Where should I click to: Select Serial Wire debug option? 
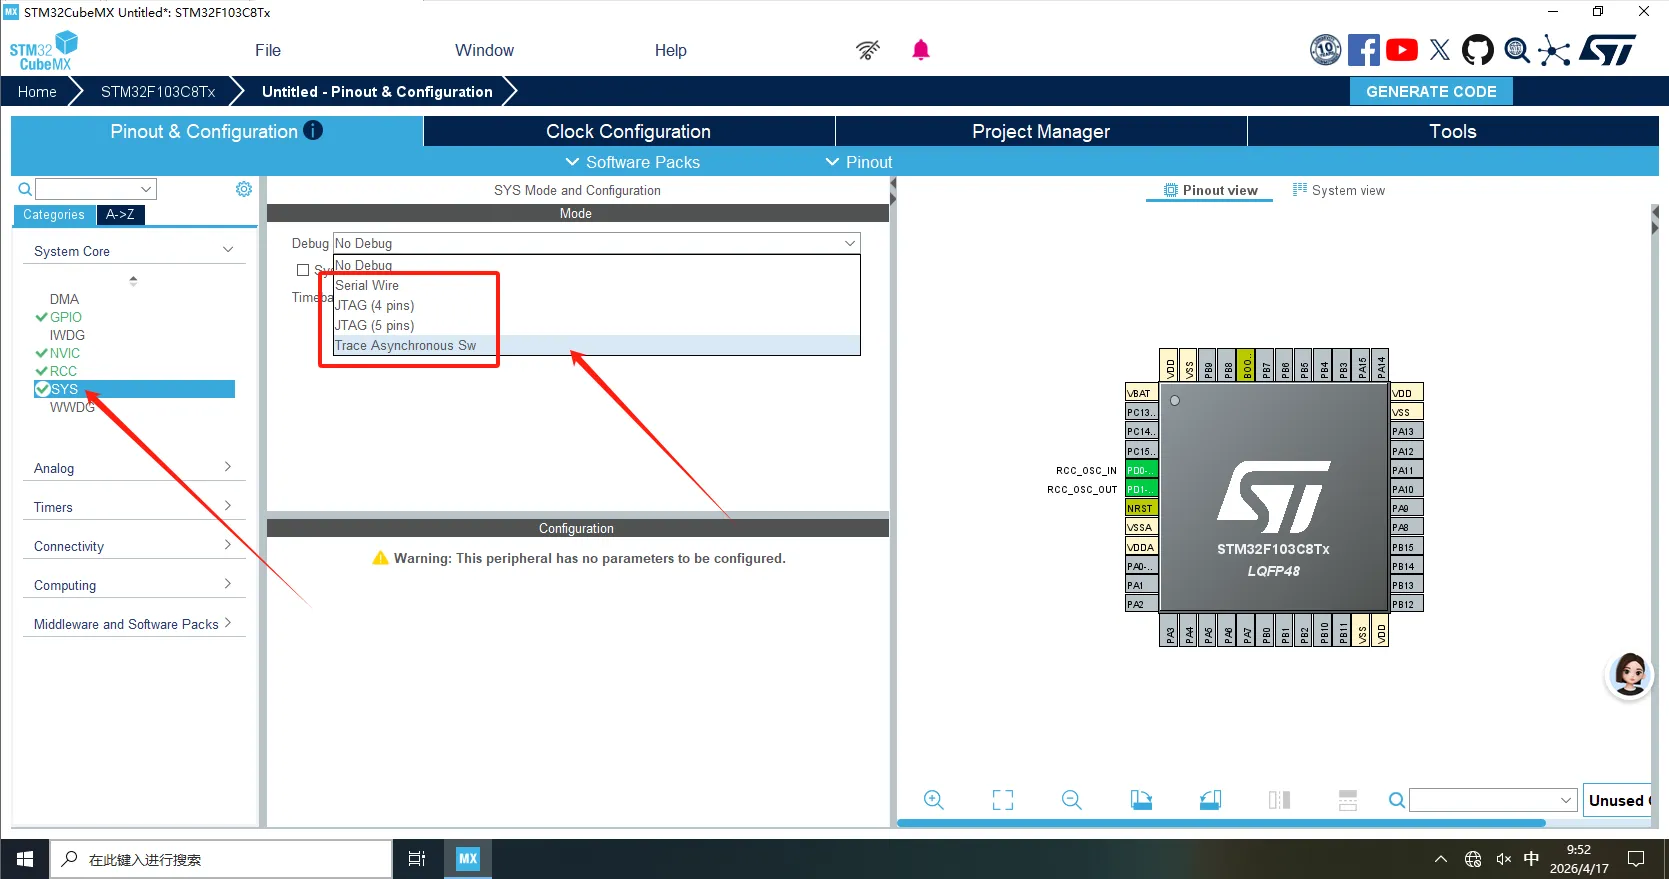(367, 285)
